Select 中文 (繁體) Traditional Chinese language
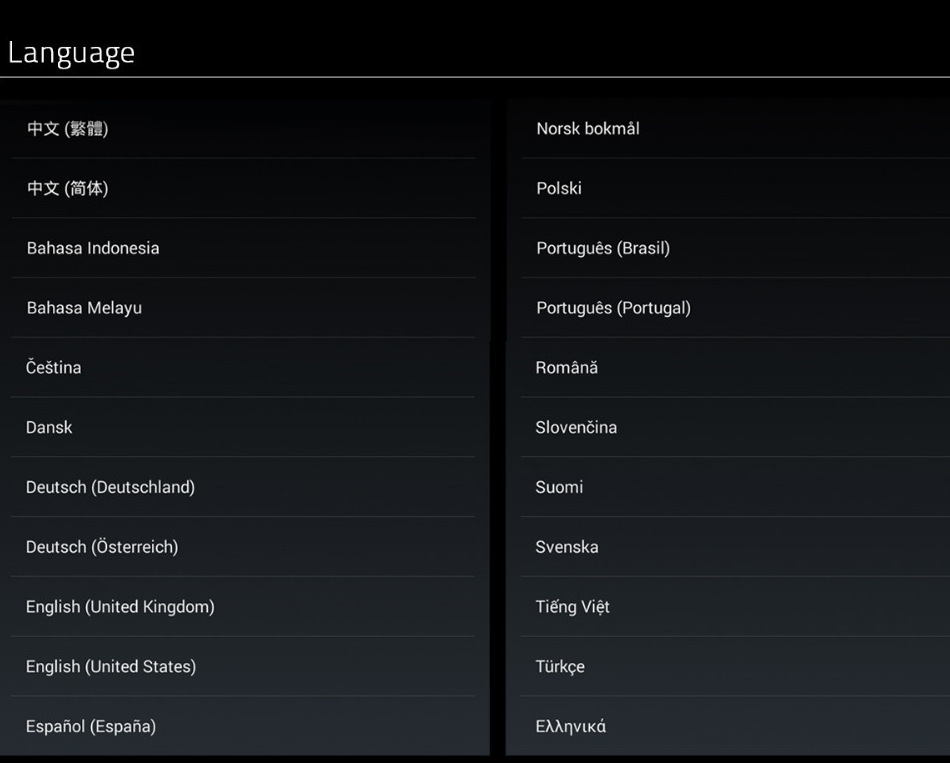This screenshot has width=950, height=770. 68,129
